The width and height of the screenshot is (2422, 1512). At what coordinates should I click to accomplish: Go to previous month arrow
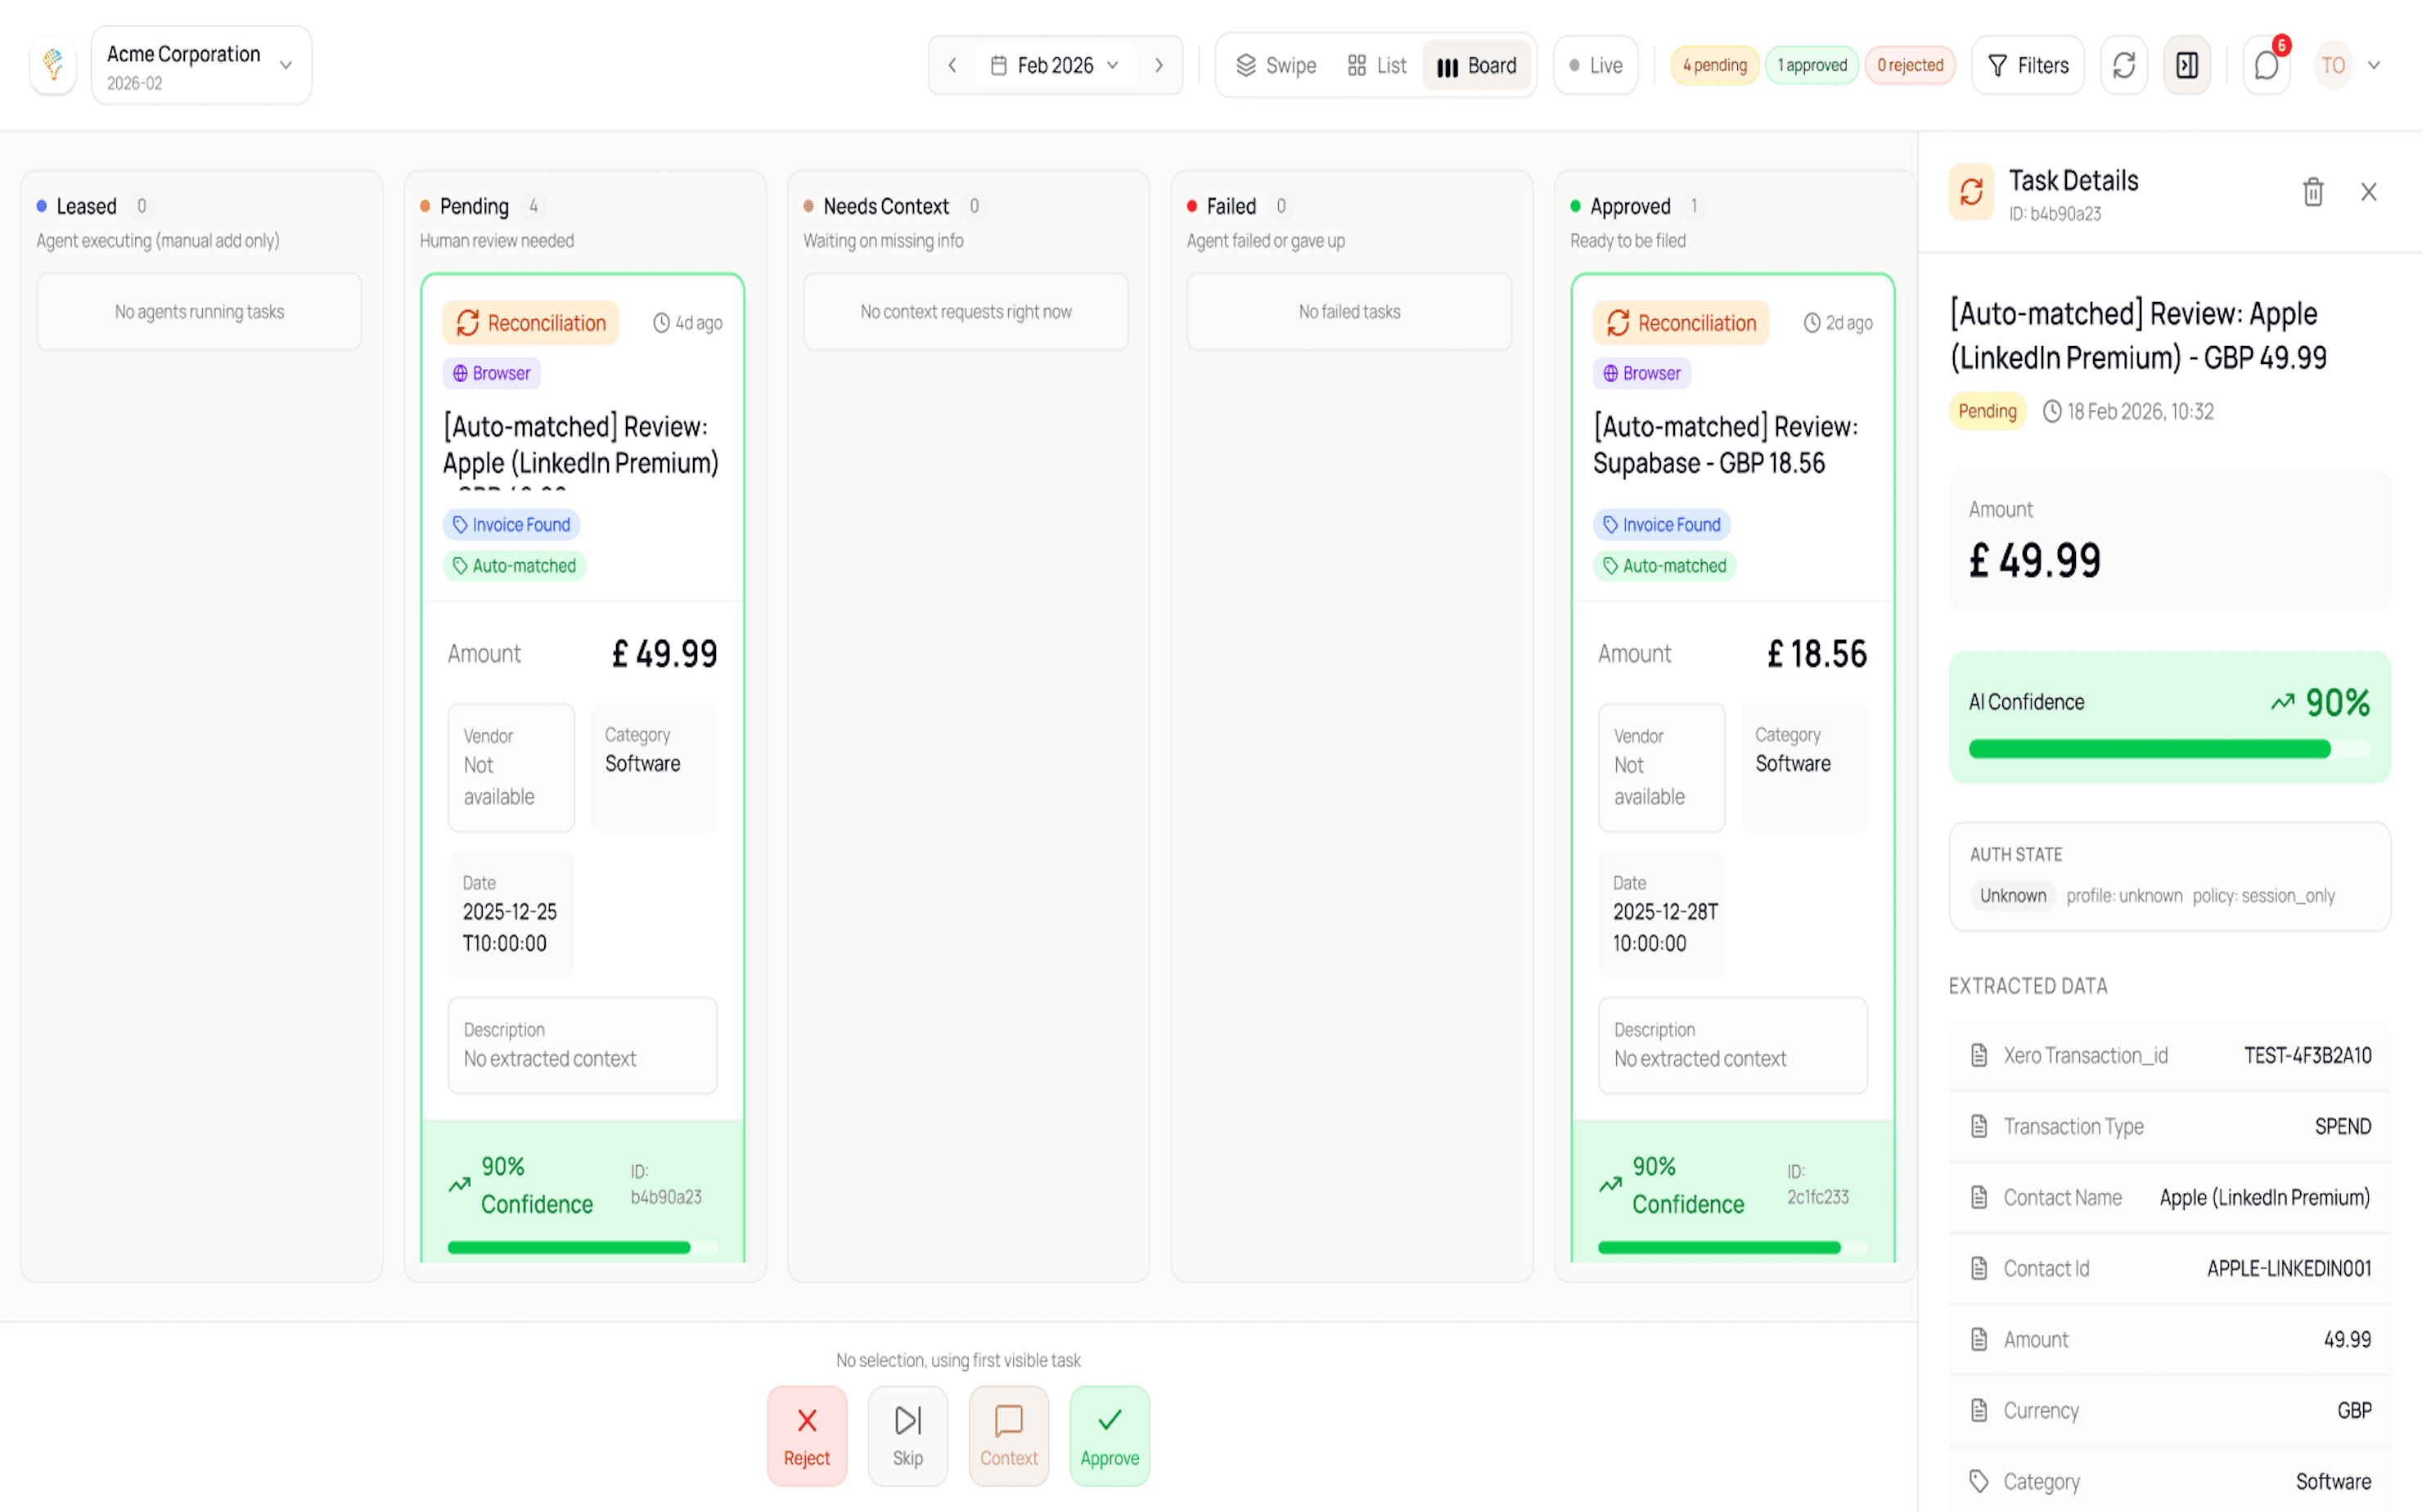pos(952,66)
